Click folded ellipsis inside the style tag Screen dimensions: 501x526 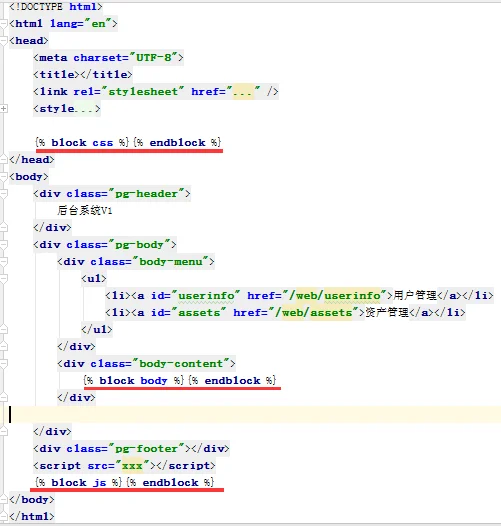tap(84, 109)
